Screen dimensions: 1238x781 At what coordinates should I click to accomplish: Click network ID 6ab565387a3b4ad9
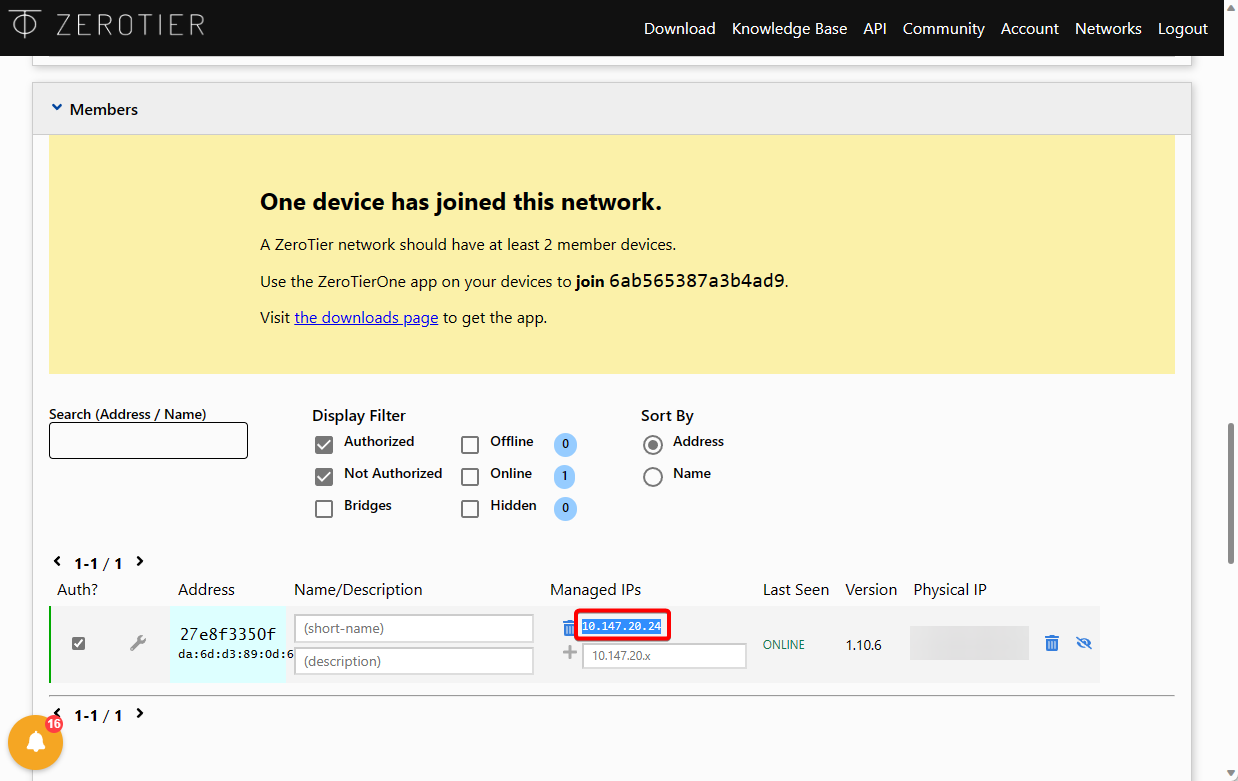(697, 281)
